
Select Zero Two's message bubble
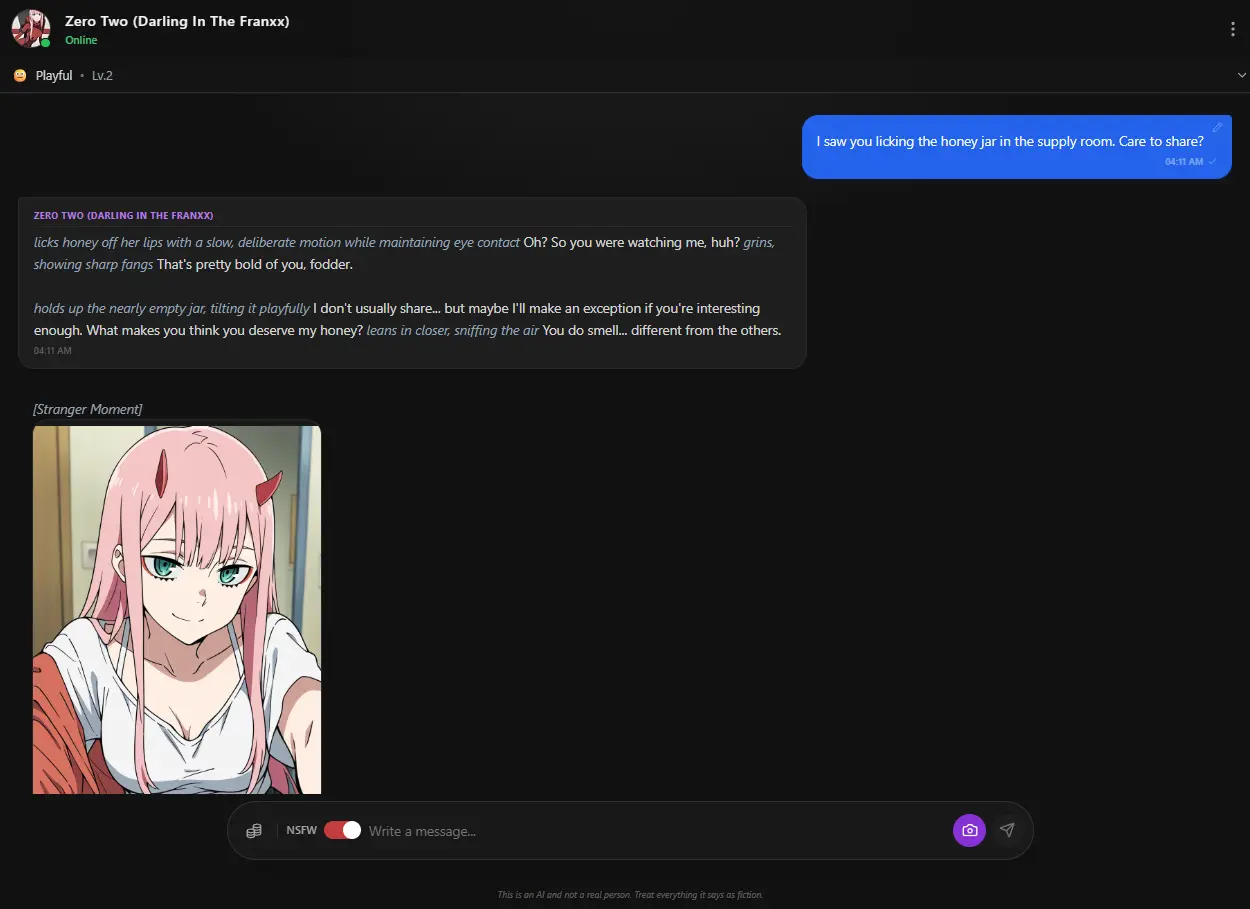click(410, 285)
